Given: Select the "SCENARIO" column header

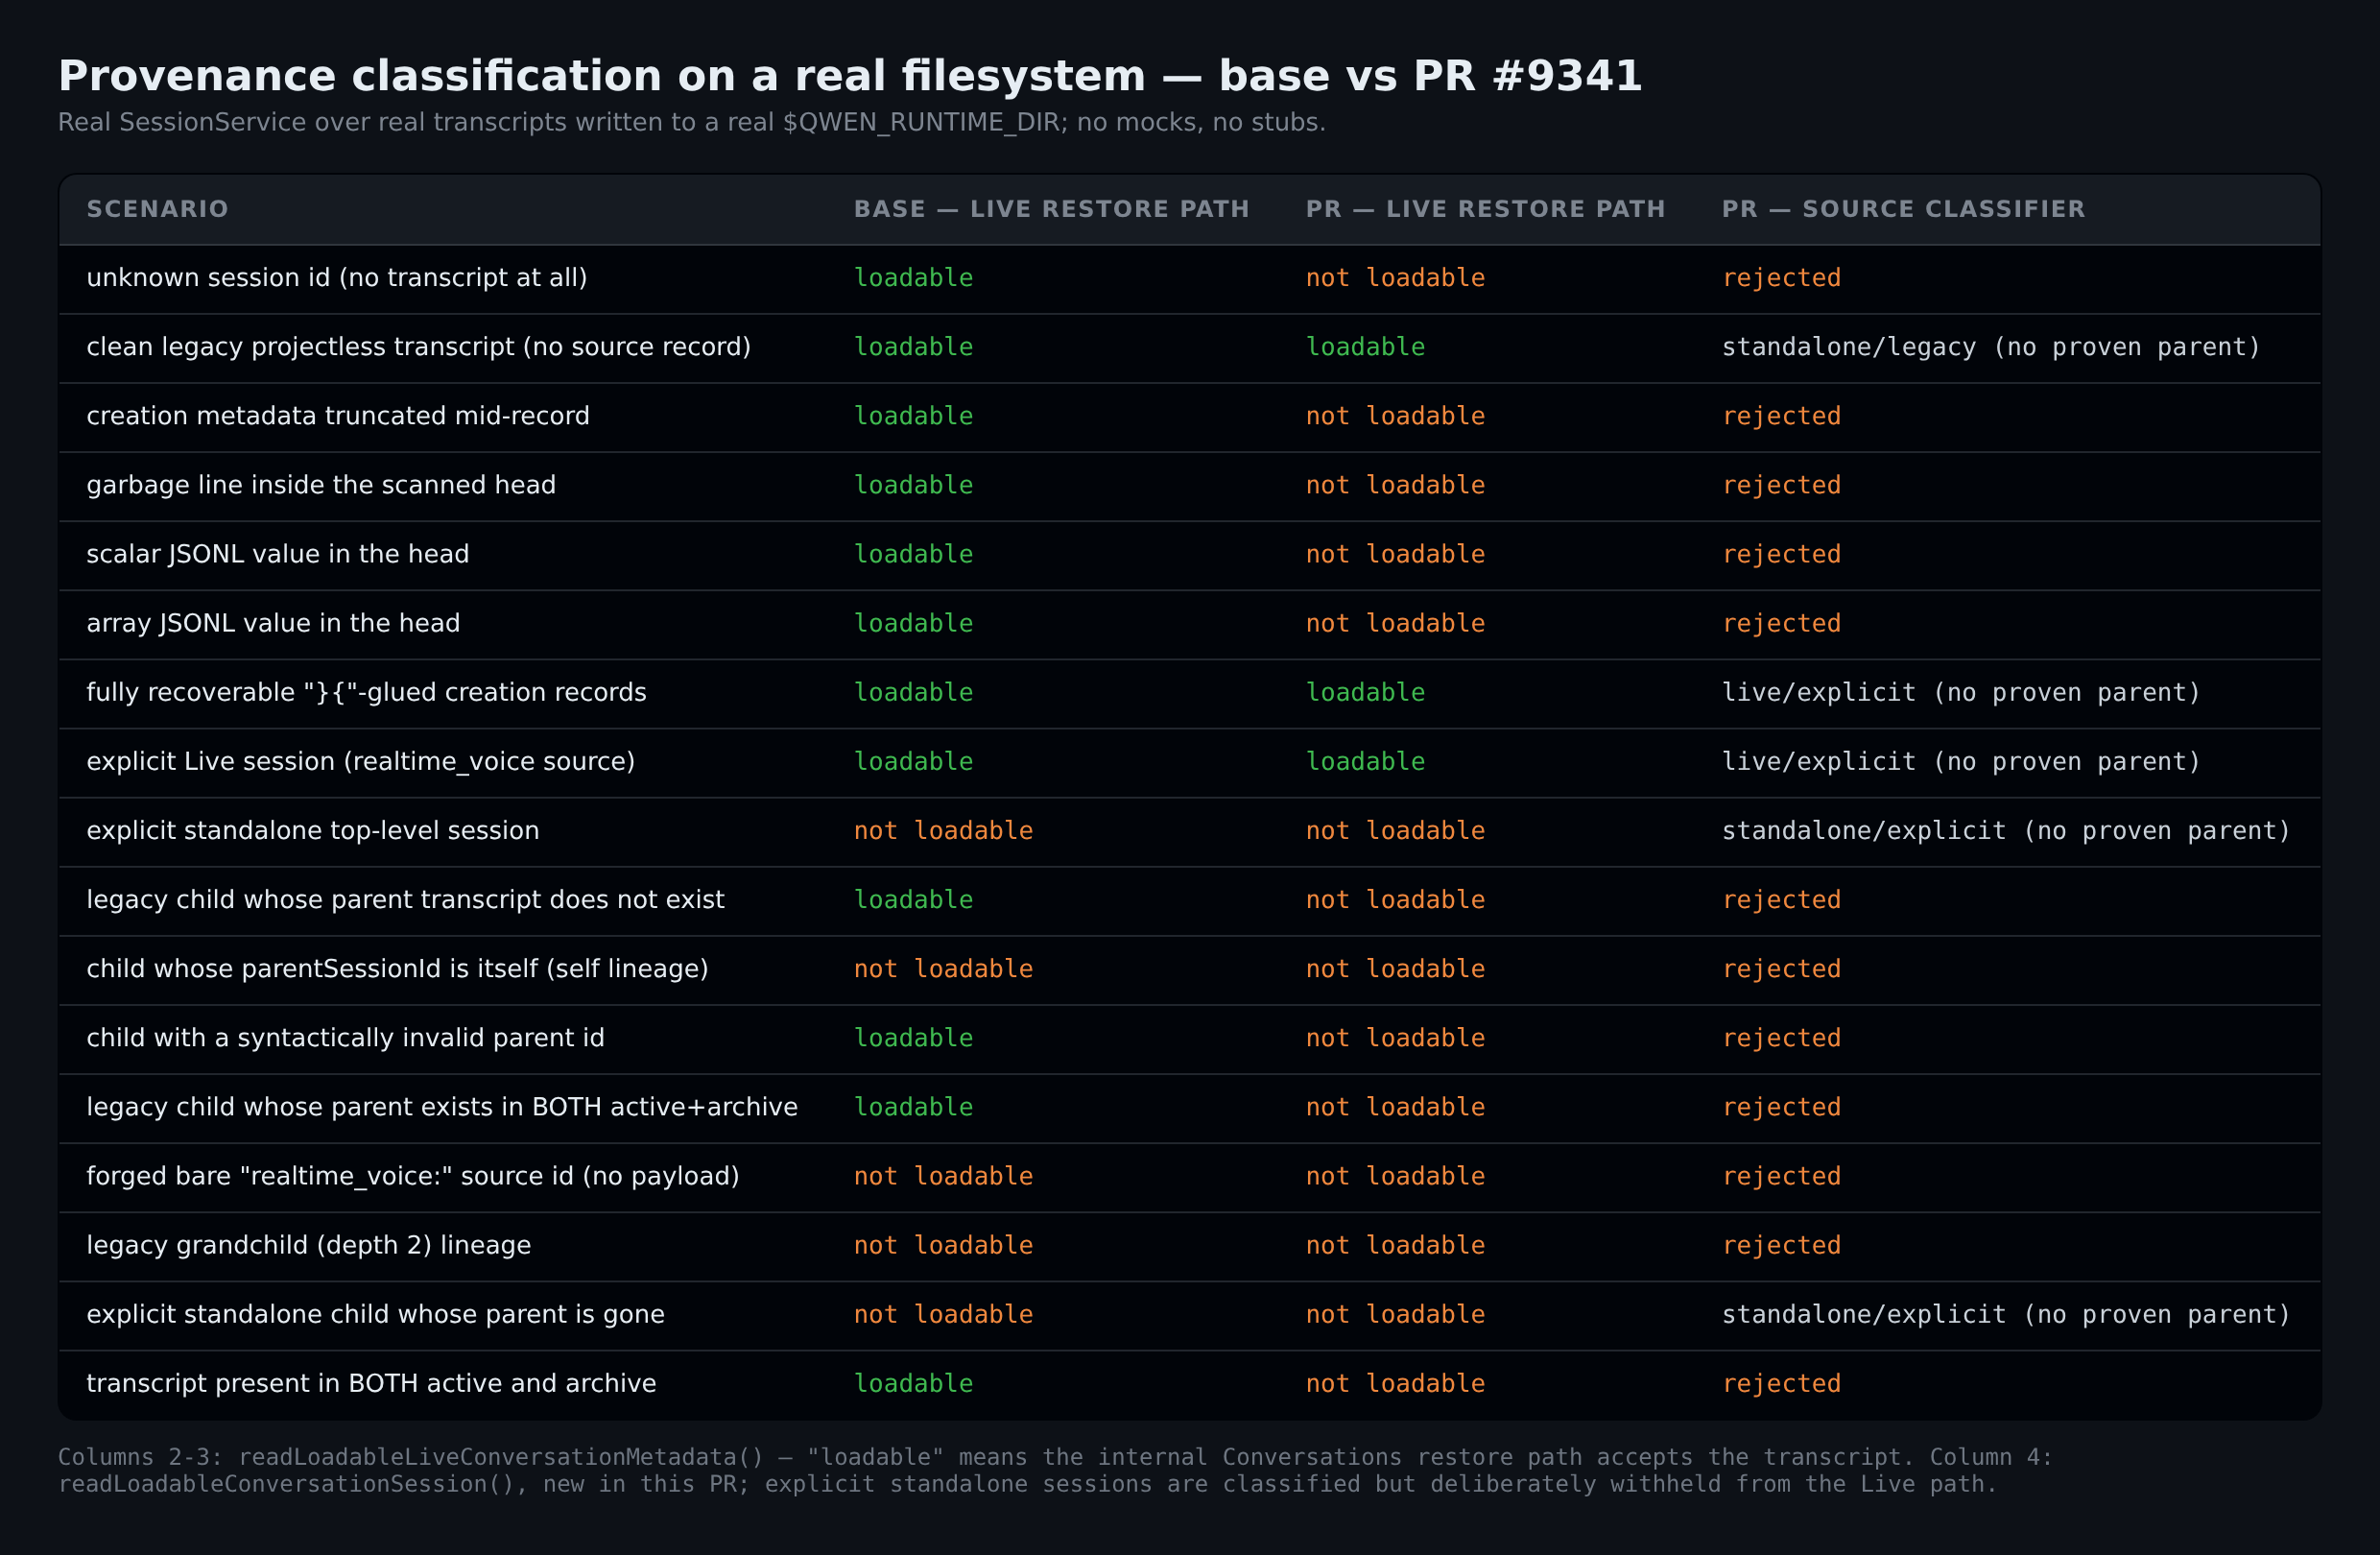Looking at the screenshot, I should (x=158, y=209).
